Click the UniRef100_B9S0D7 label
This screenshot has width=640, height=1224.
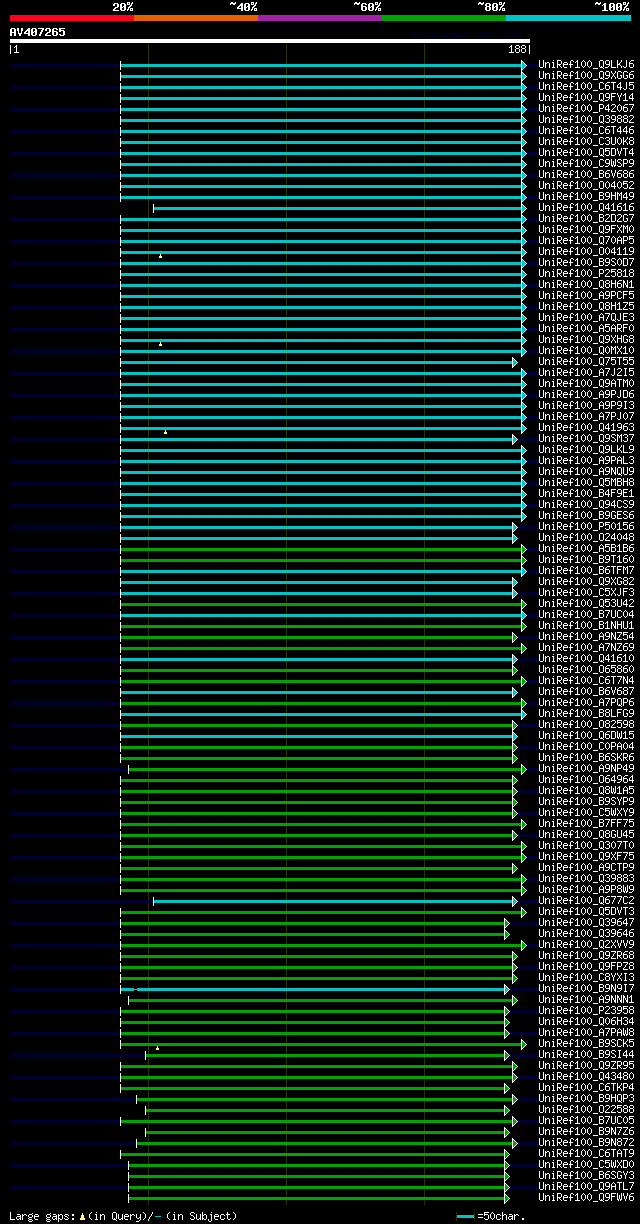tap(586, 263)
